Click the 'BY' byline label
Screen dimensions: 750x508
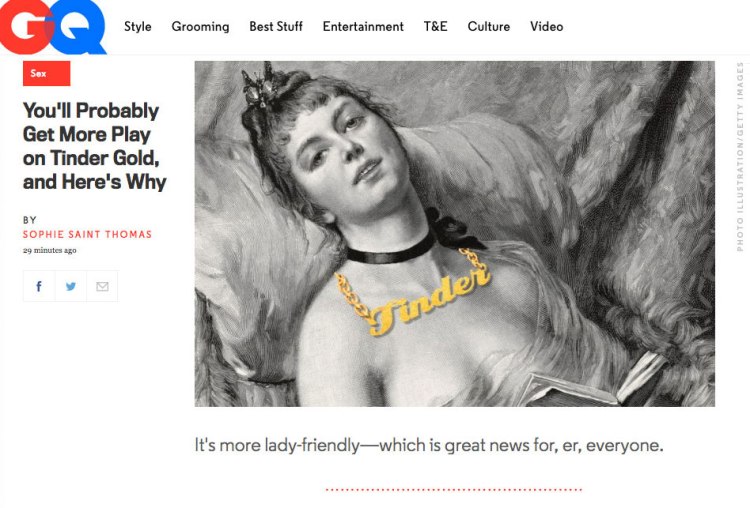(30, 220)
